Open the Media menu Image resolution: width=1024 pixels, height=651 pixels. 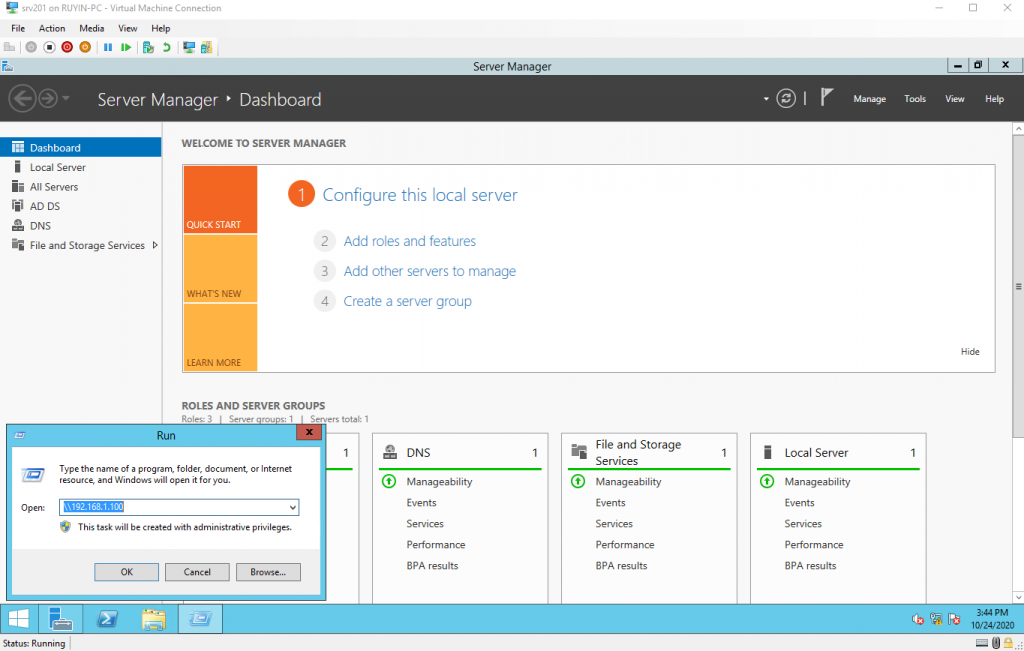91,28
